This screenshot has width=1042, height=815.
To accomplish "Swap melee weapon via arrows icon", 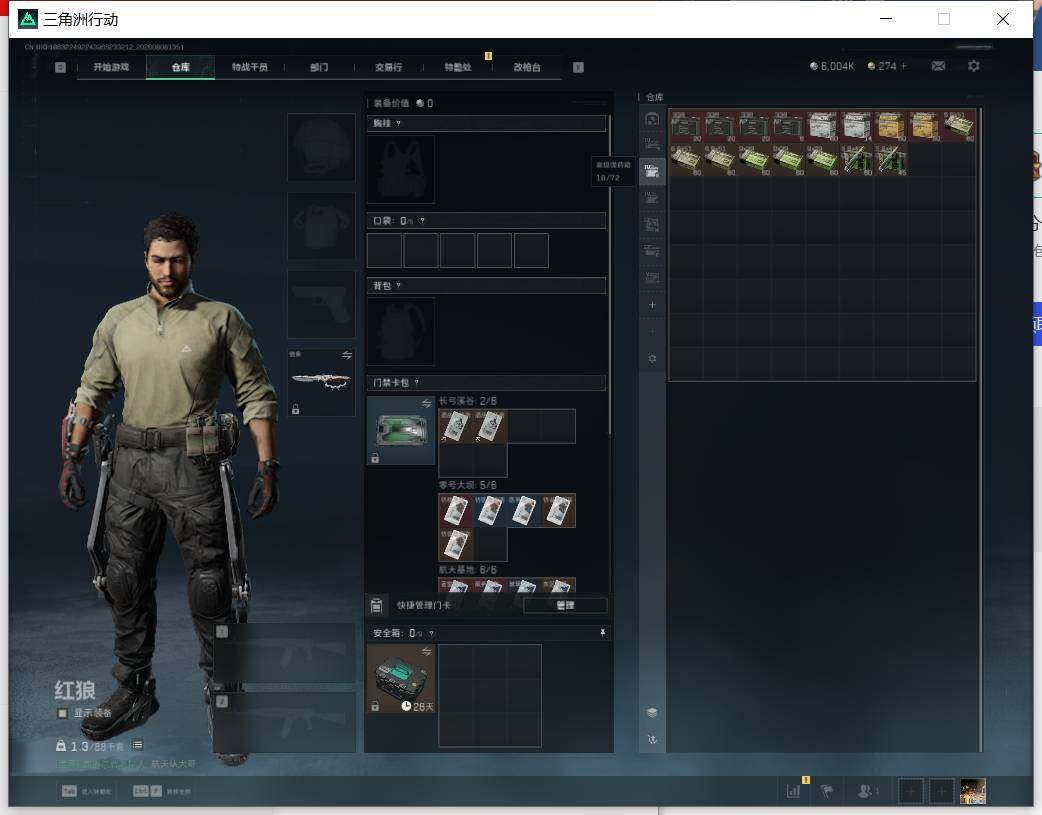I will 347,355.
